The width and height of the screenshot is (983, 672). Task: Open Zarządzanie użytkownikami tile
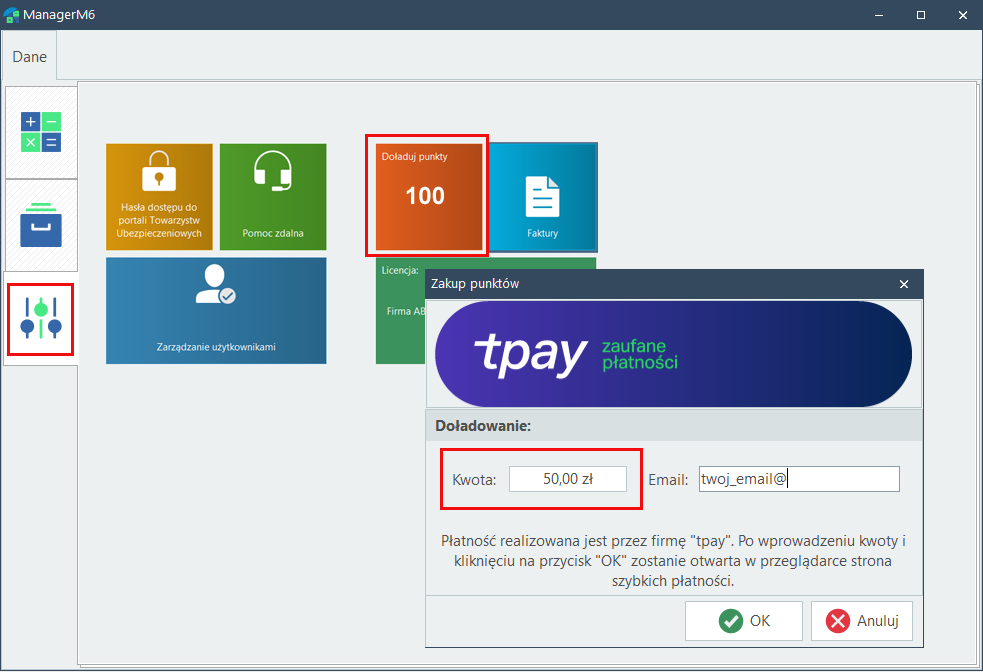point(216,310)
